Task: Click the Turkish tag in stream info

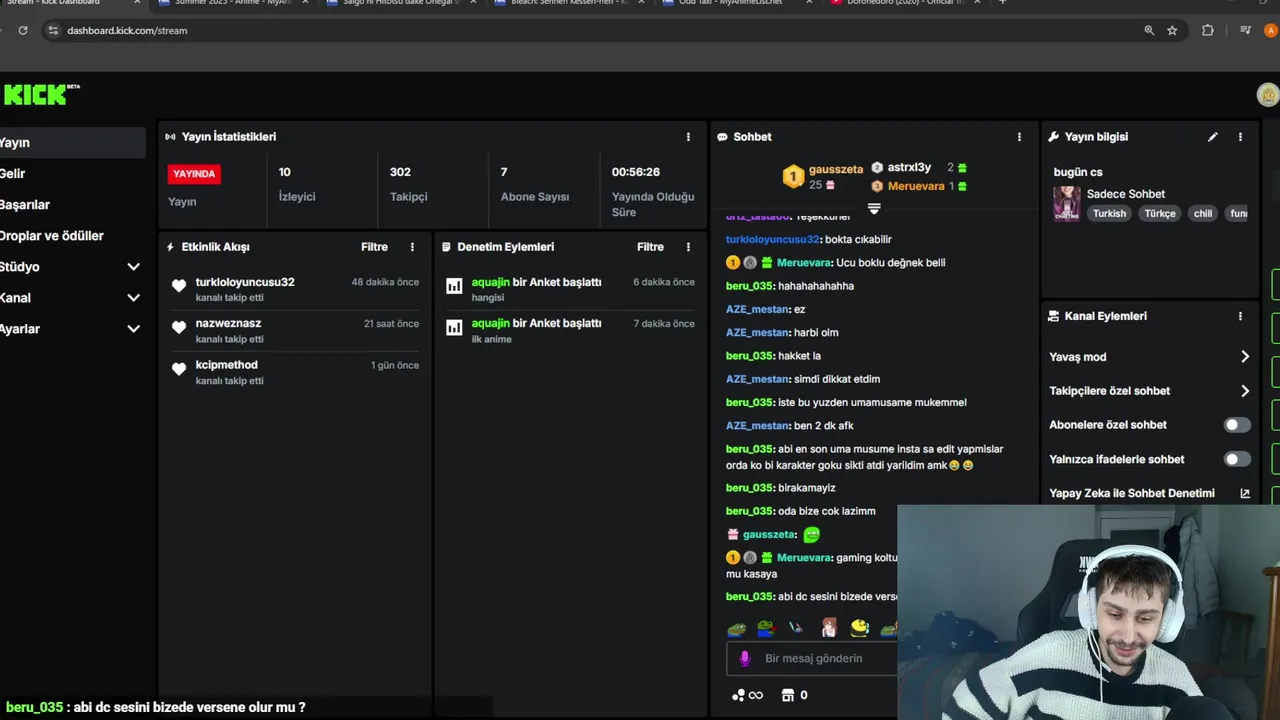Action: click(x=1109, y=213)
